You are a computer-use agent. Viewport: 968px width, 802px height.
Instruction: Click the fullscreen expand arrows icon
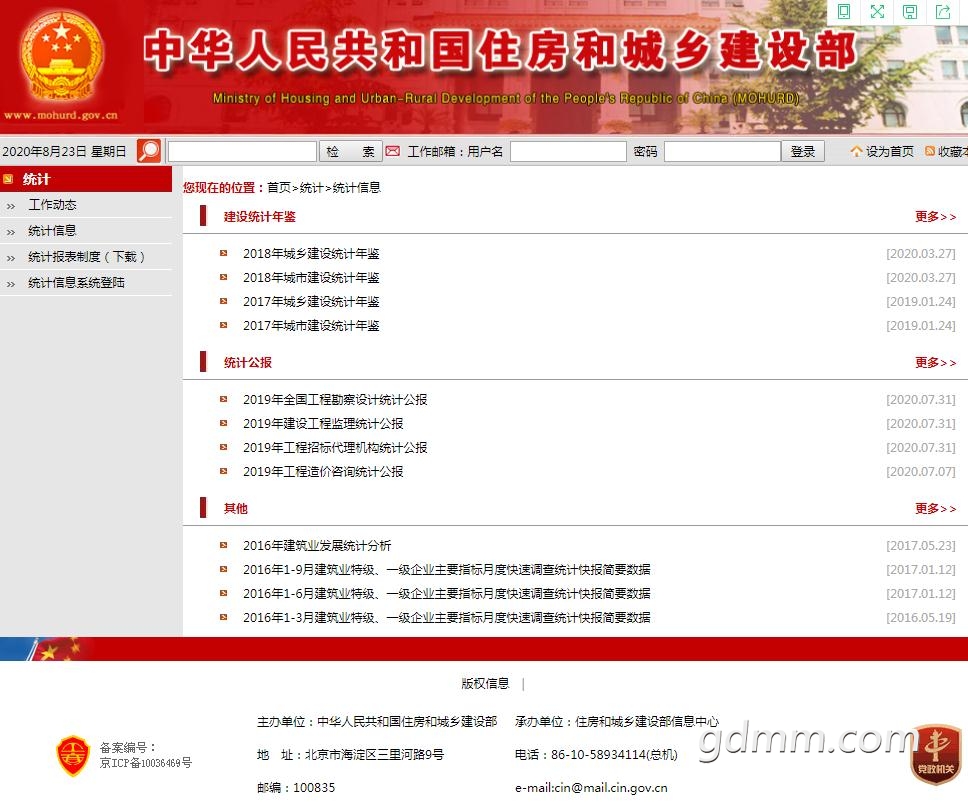(877, 12)
